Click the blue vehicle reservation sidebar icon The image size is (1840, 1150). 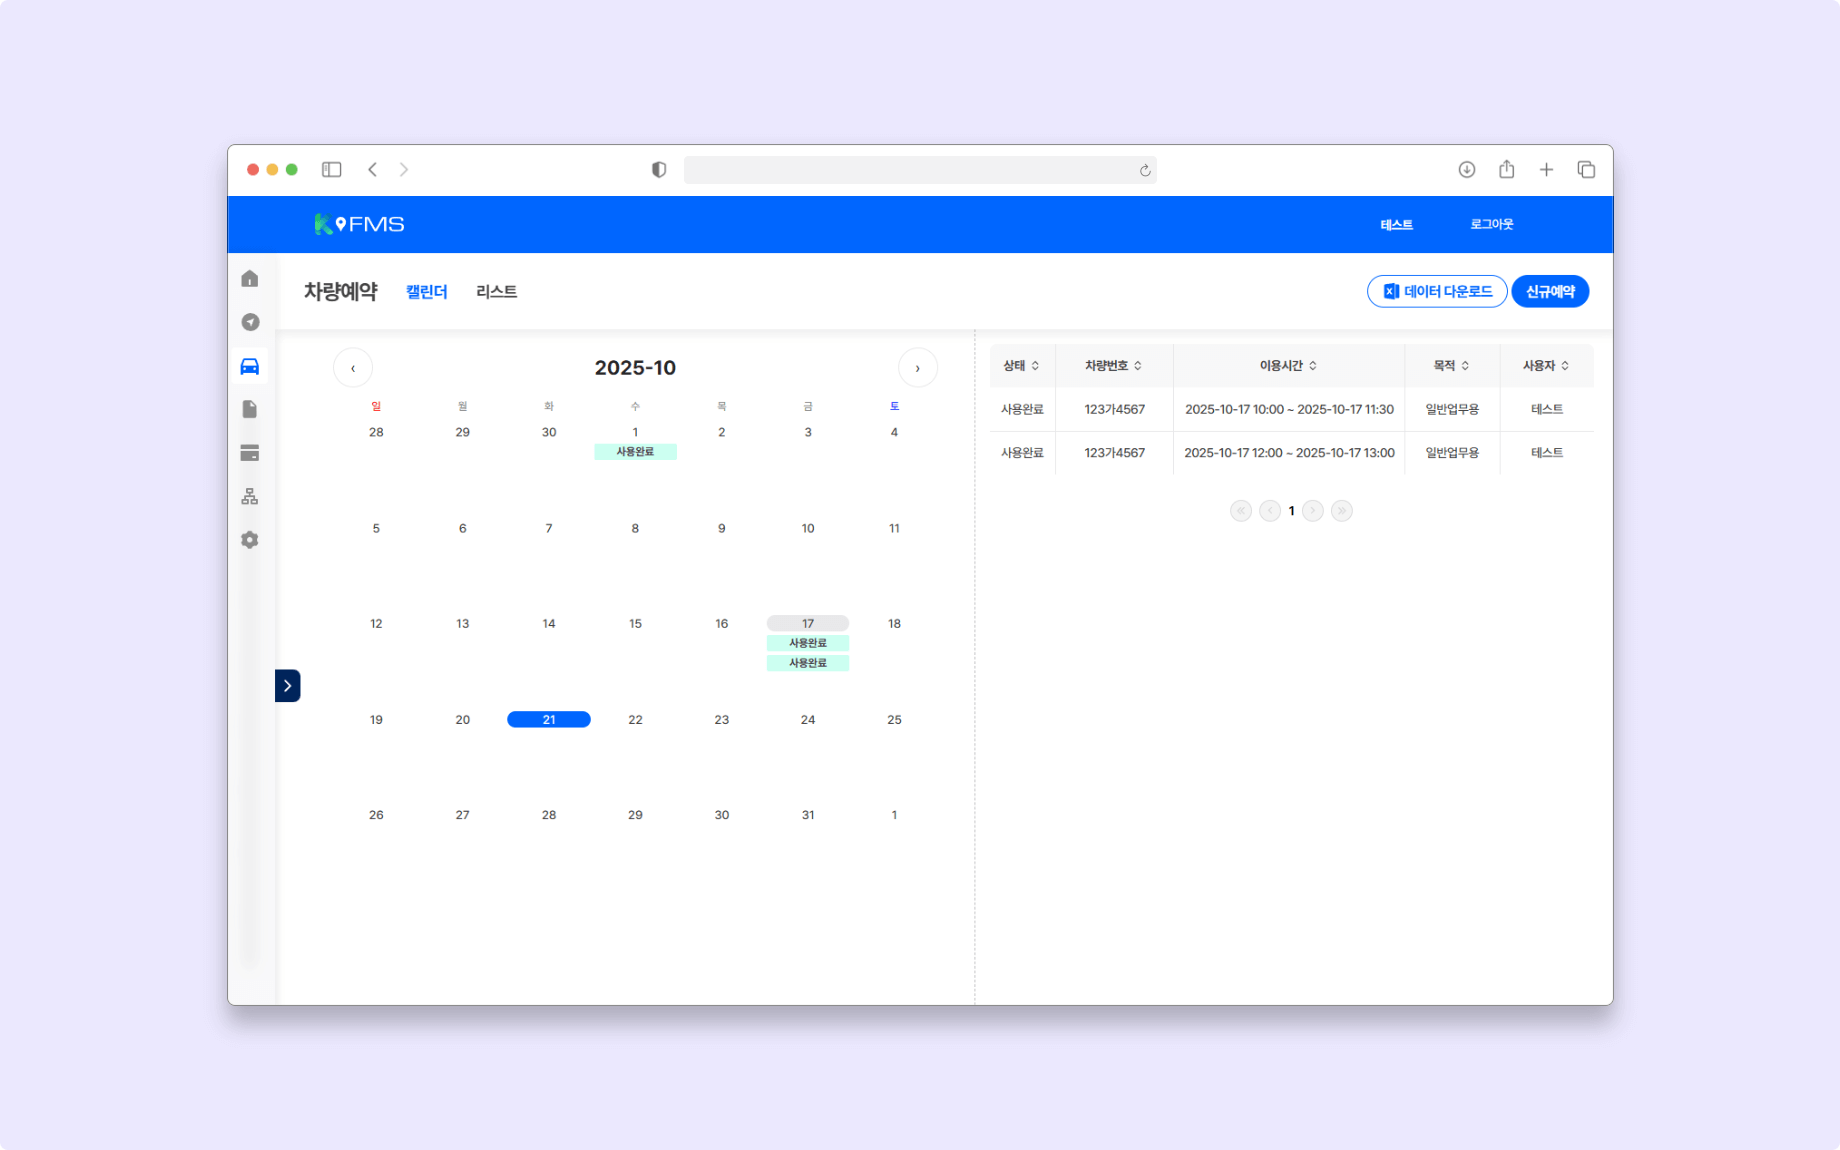pyautogui.click(x=249, y=366)
